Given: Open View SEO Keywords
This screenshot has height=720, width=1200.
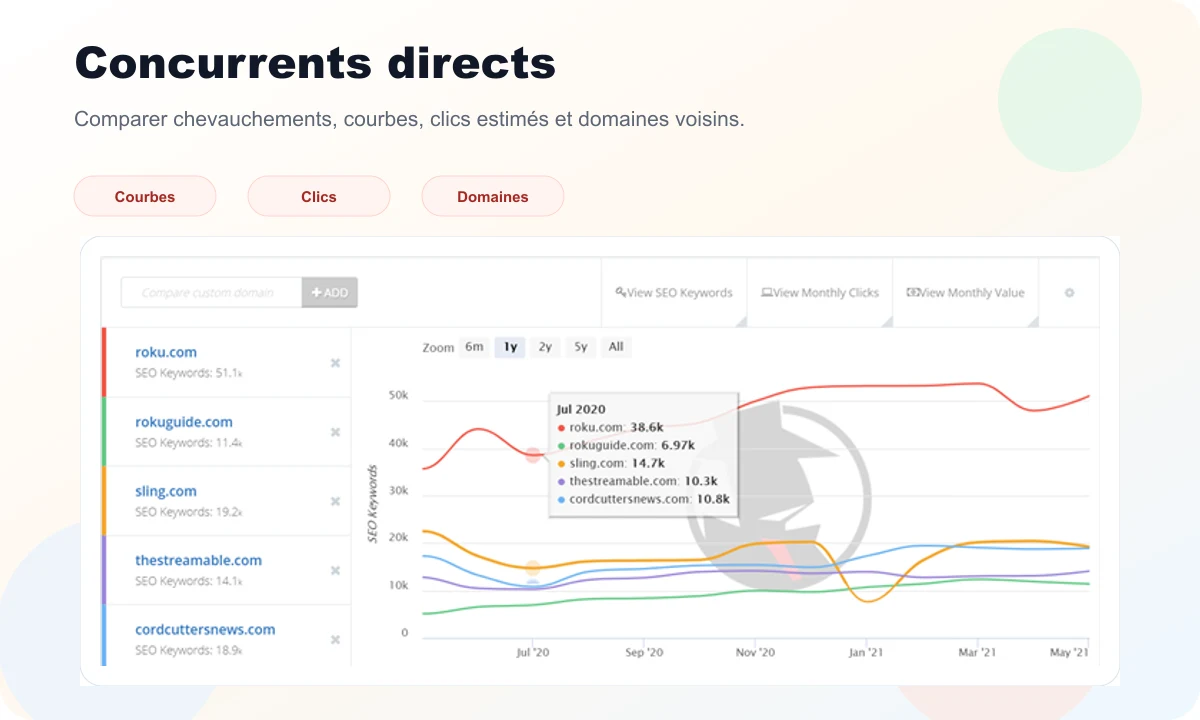Looking at the screenshot, I should point(674,292).
